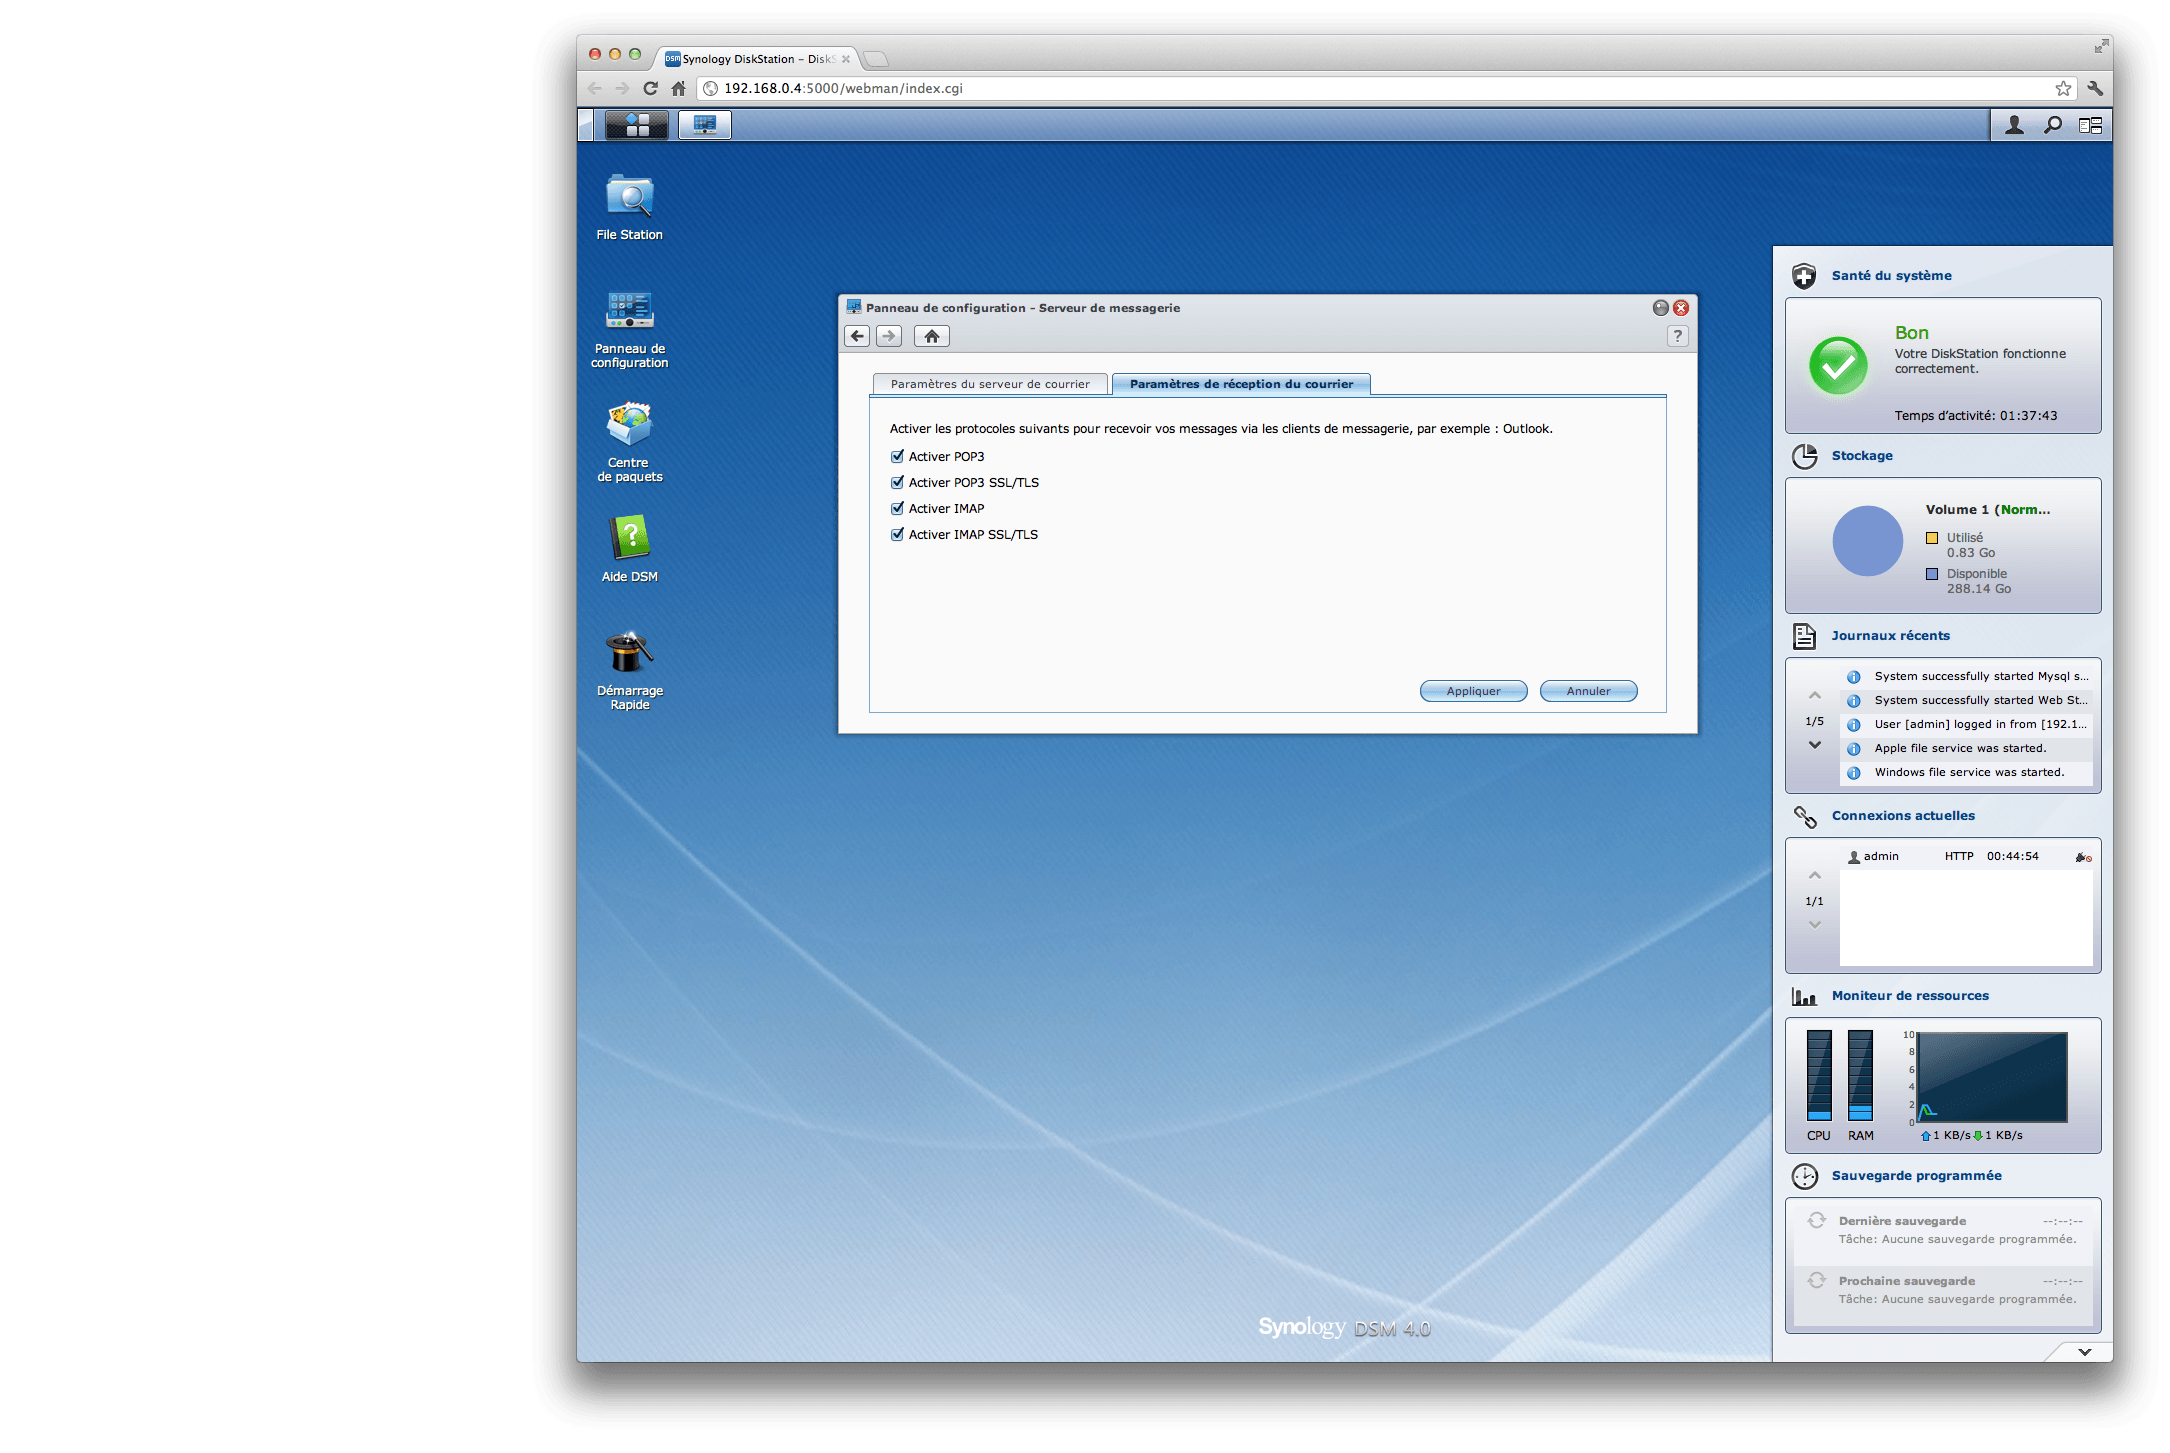Show next page of recent logs
The image size is (2170, 1453).
coord(1814,745)
